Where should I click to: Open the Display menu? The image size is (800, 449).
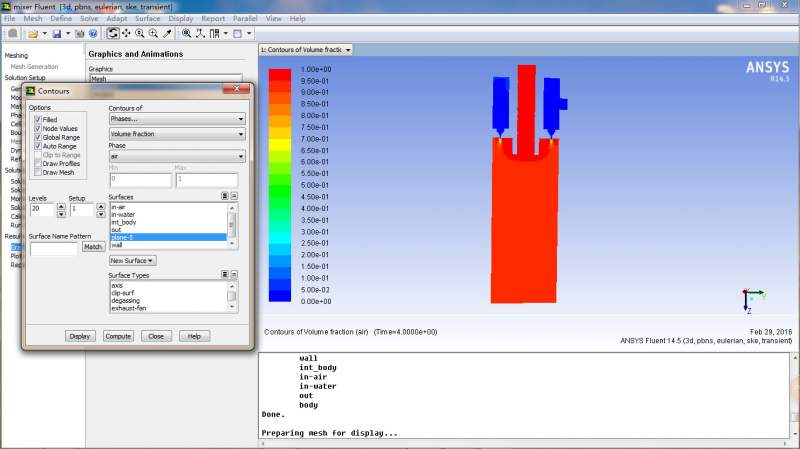tap(181, 18)
